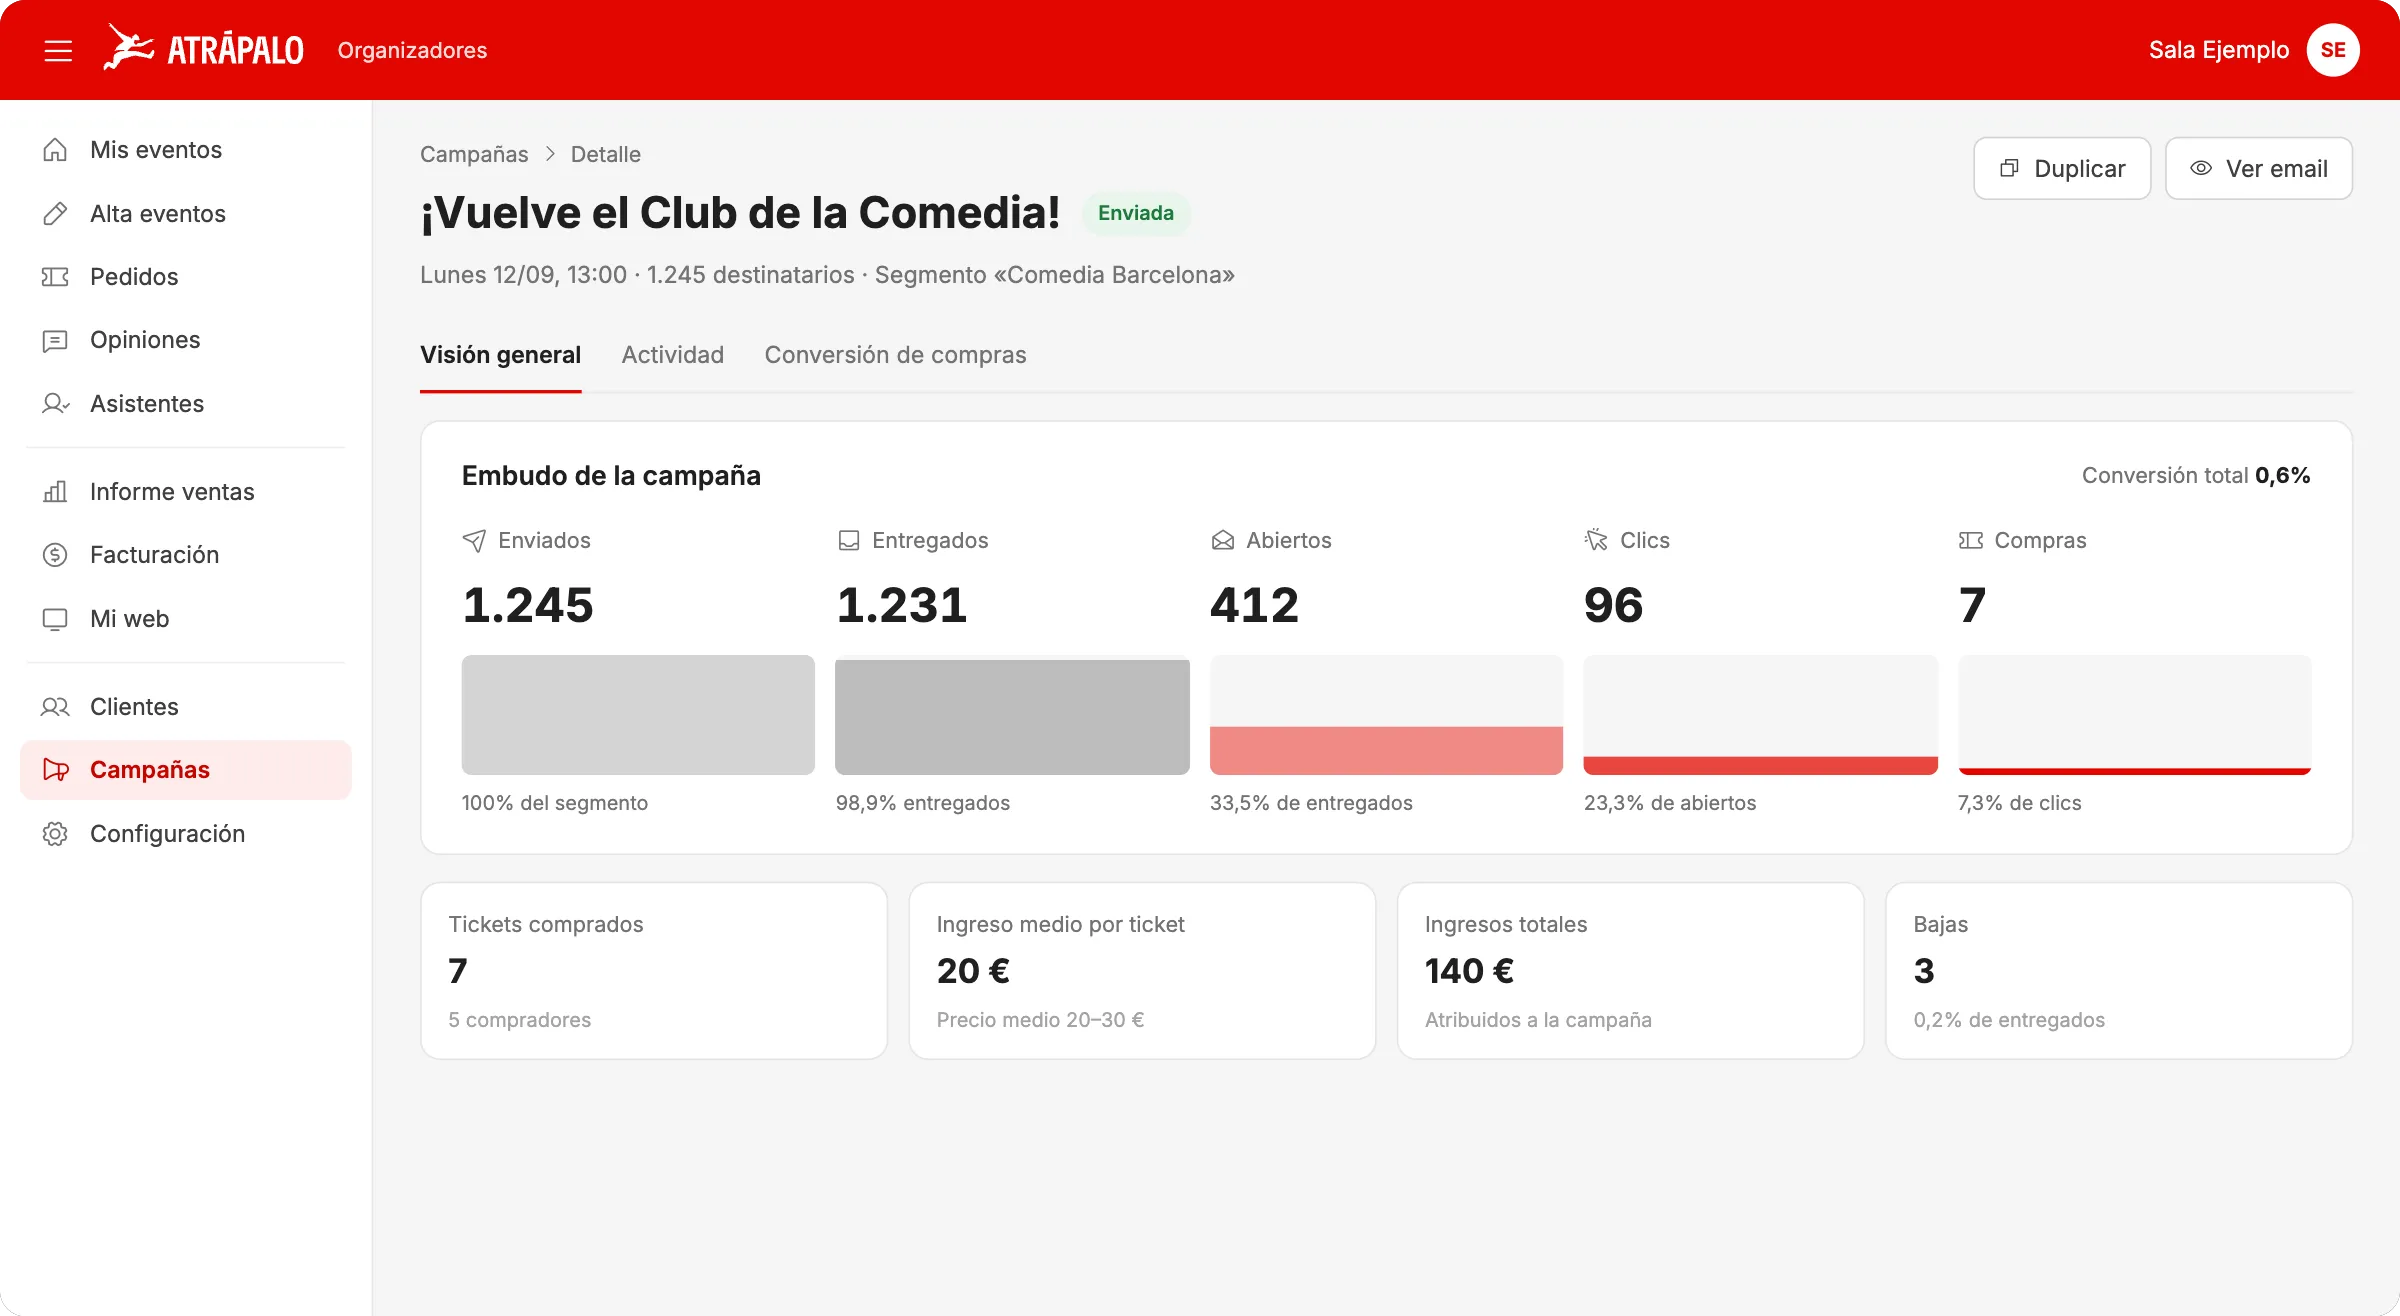Viewport: 2400px width, 1316px height.
Task: Click the Clics funnel bar
Action: 1760,715
